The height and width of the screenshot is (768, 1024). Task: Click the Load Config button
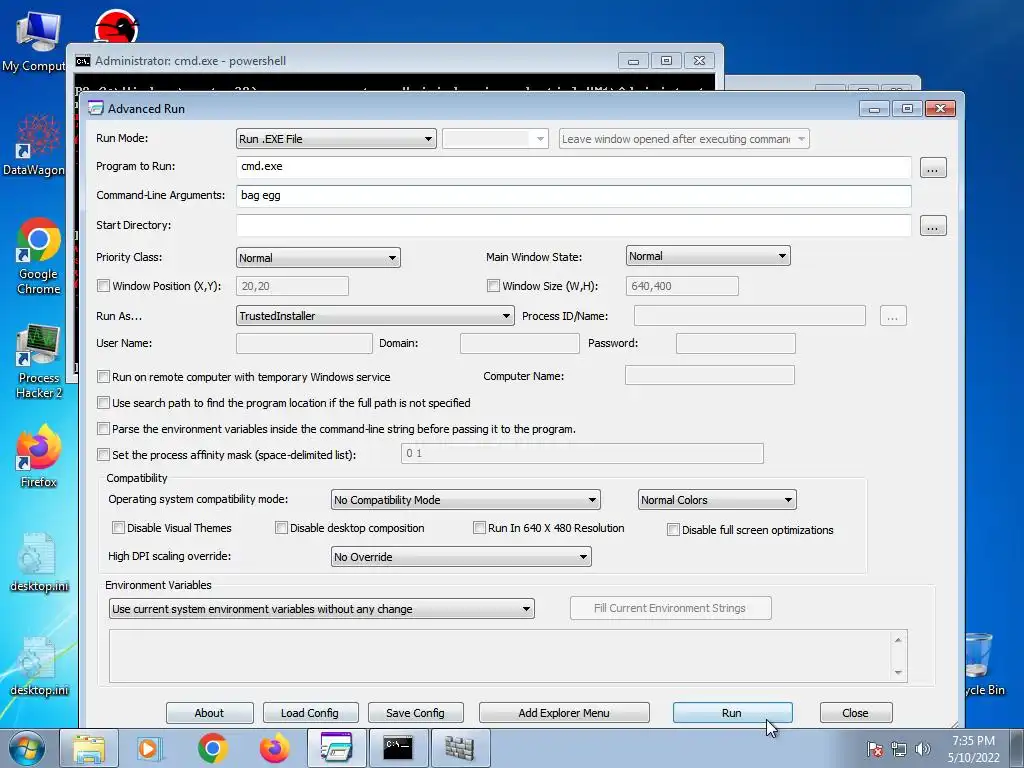point(310,712)
